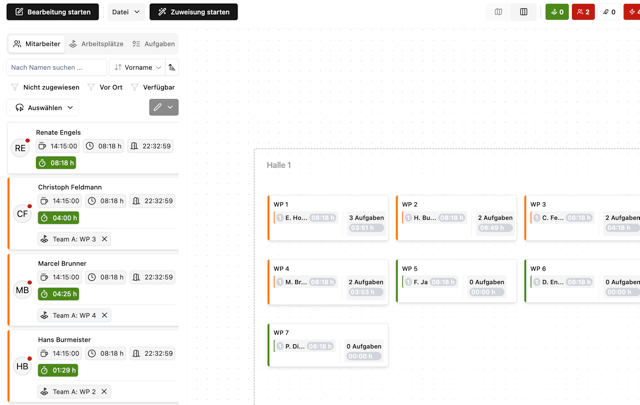Click Zuweisung starten button
Image resolution: width=640 pixels, height=405 pixels.
(193, 12)
